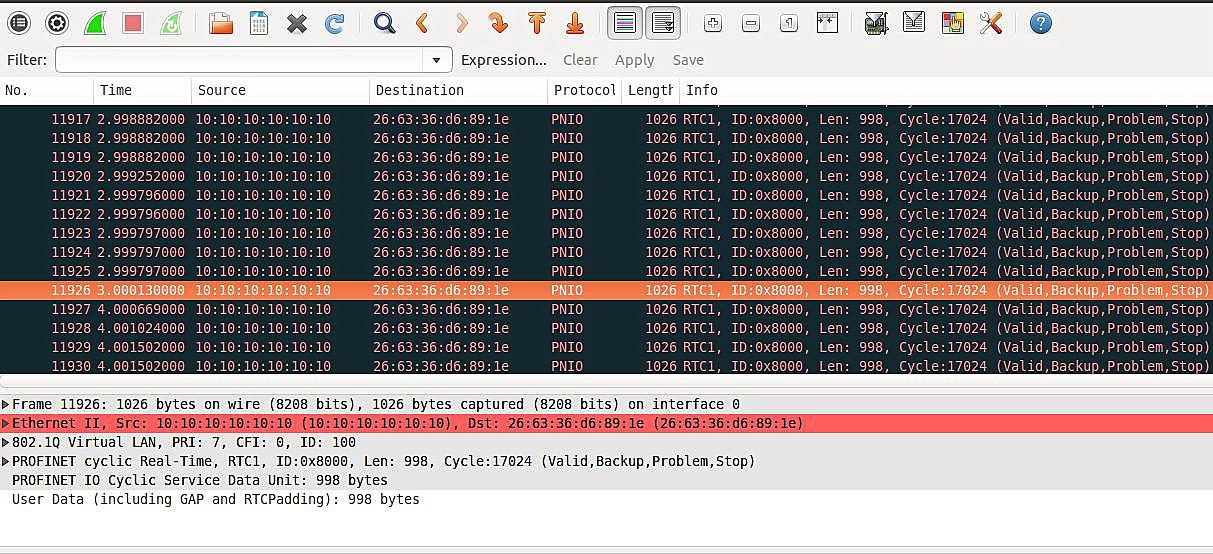This screenshot has width=1213, height=554.
Task: Click the Expression... button
Action: tap(504, 60)
